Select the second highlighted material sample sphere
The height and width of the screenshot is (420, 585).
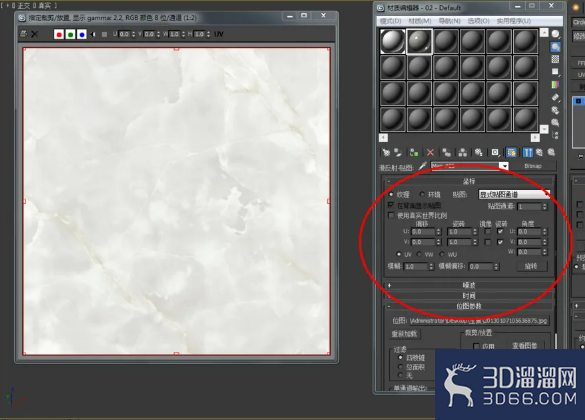point(419,41)
